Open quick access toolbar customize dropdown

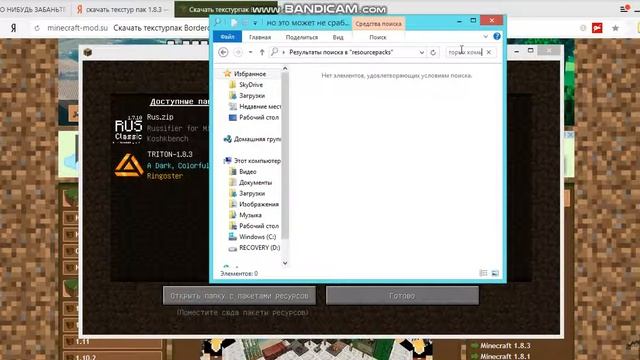click(x=255, y=23)
